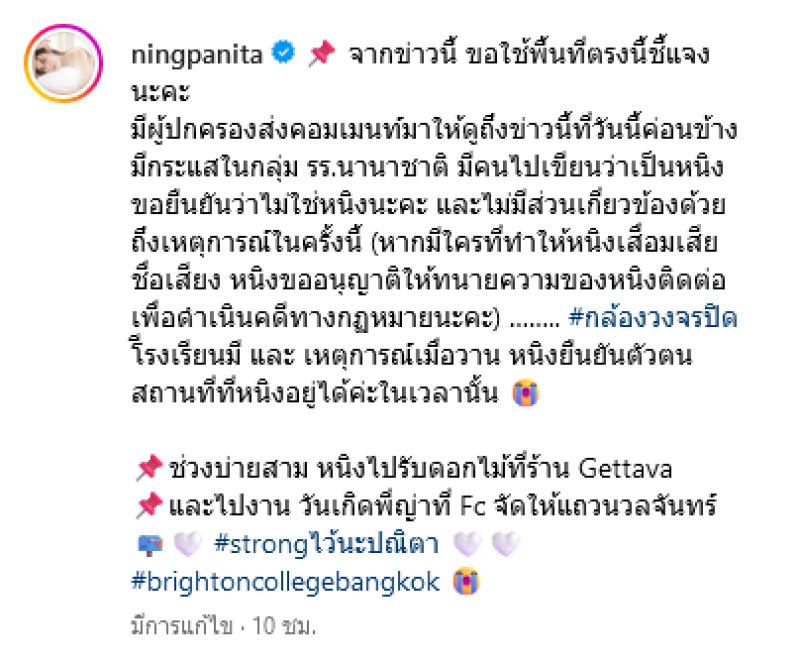Image resolution: width=800 pixels, height=666 pixels.
Task: Click first heart after #strongไว้นะปณิตา
Action: click(x=467, y=544)
